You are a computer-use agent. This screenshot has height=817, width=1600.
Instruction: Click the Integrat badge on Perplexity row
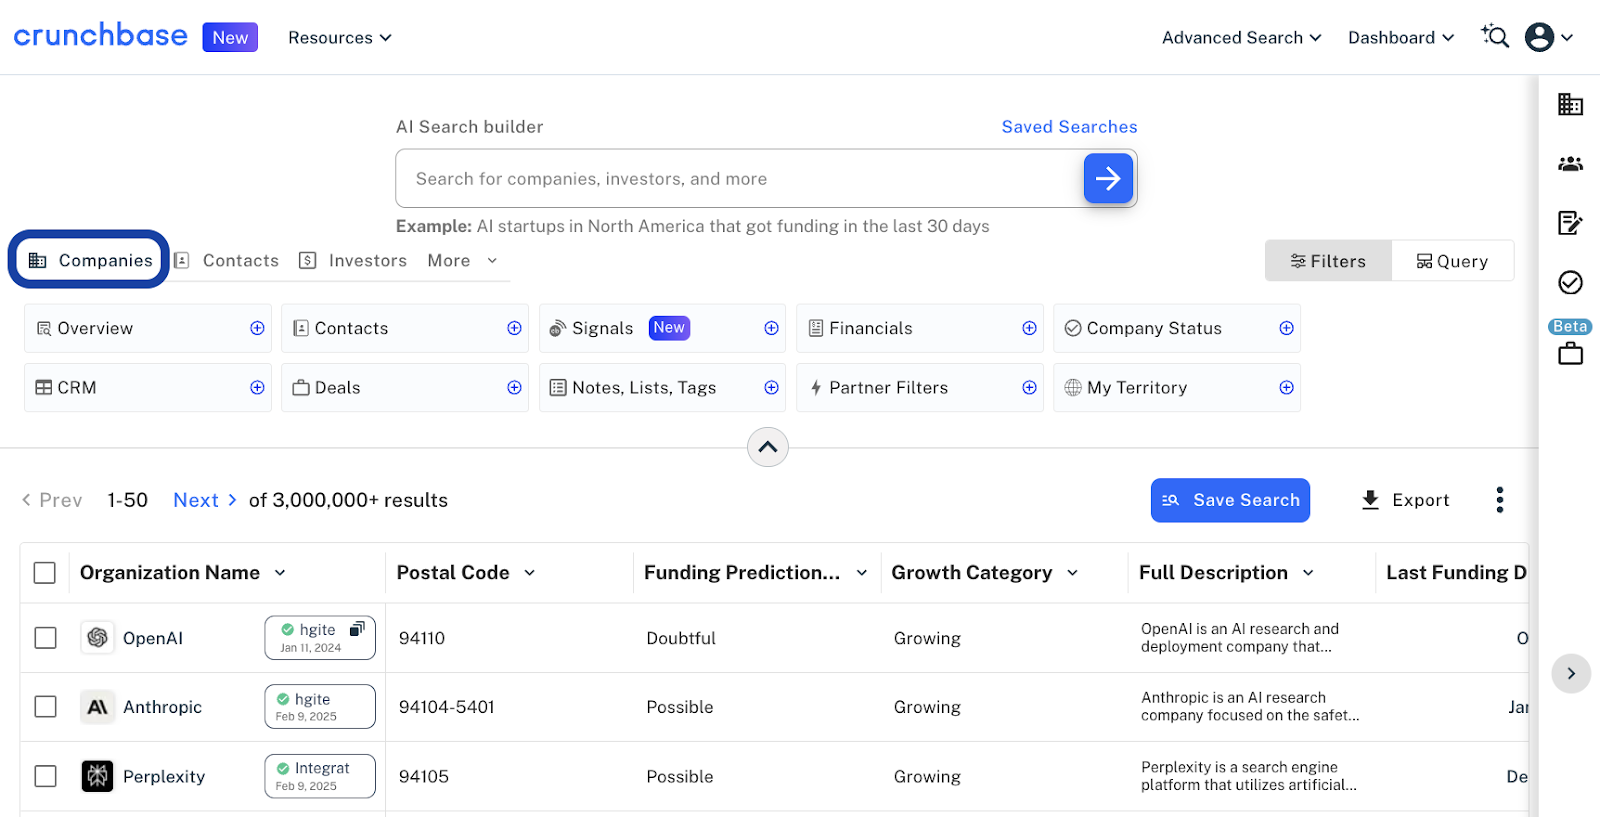(320, 776)
